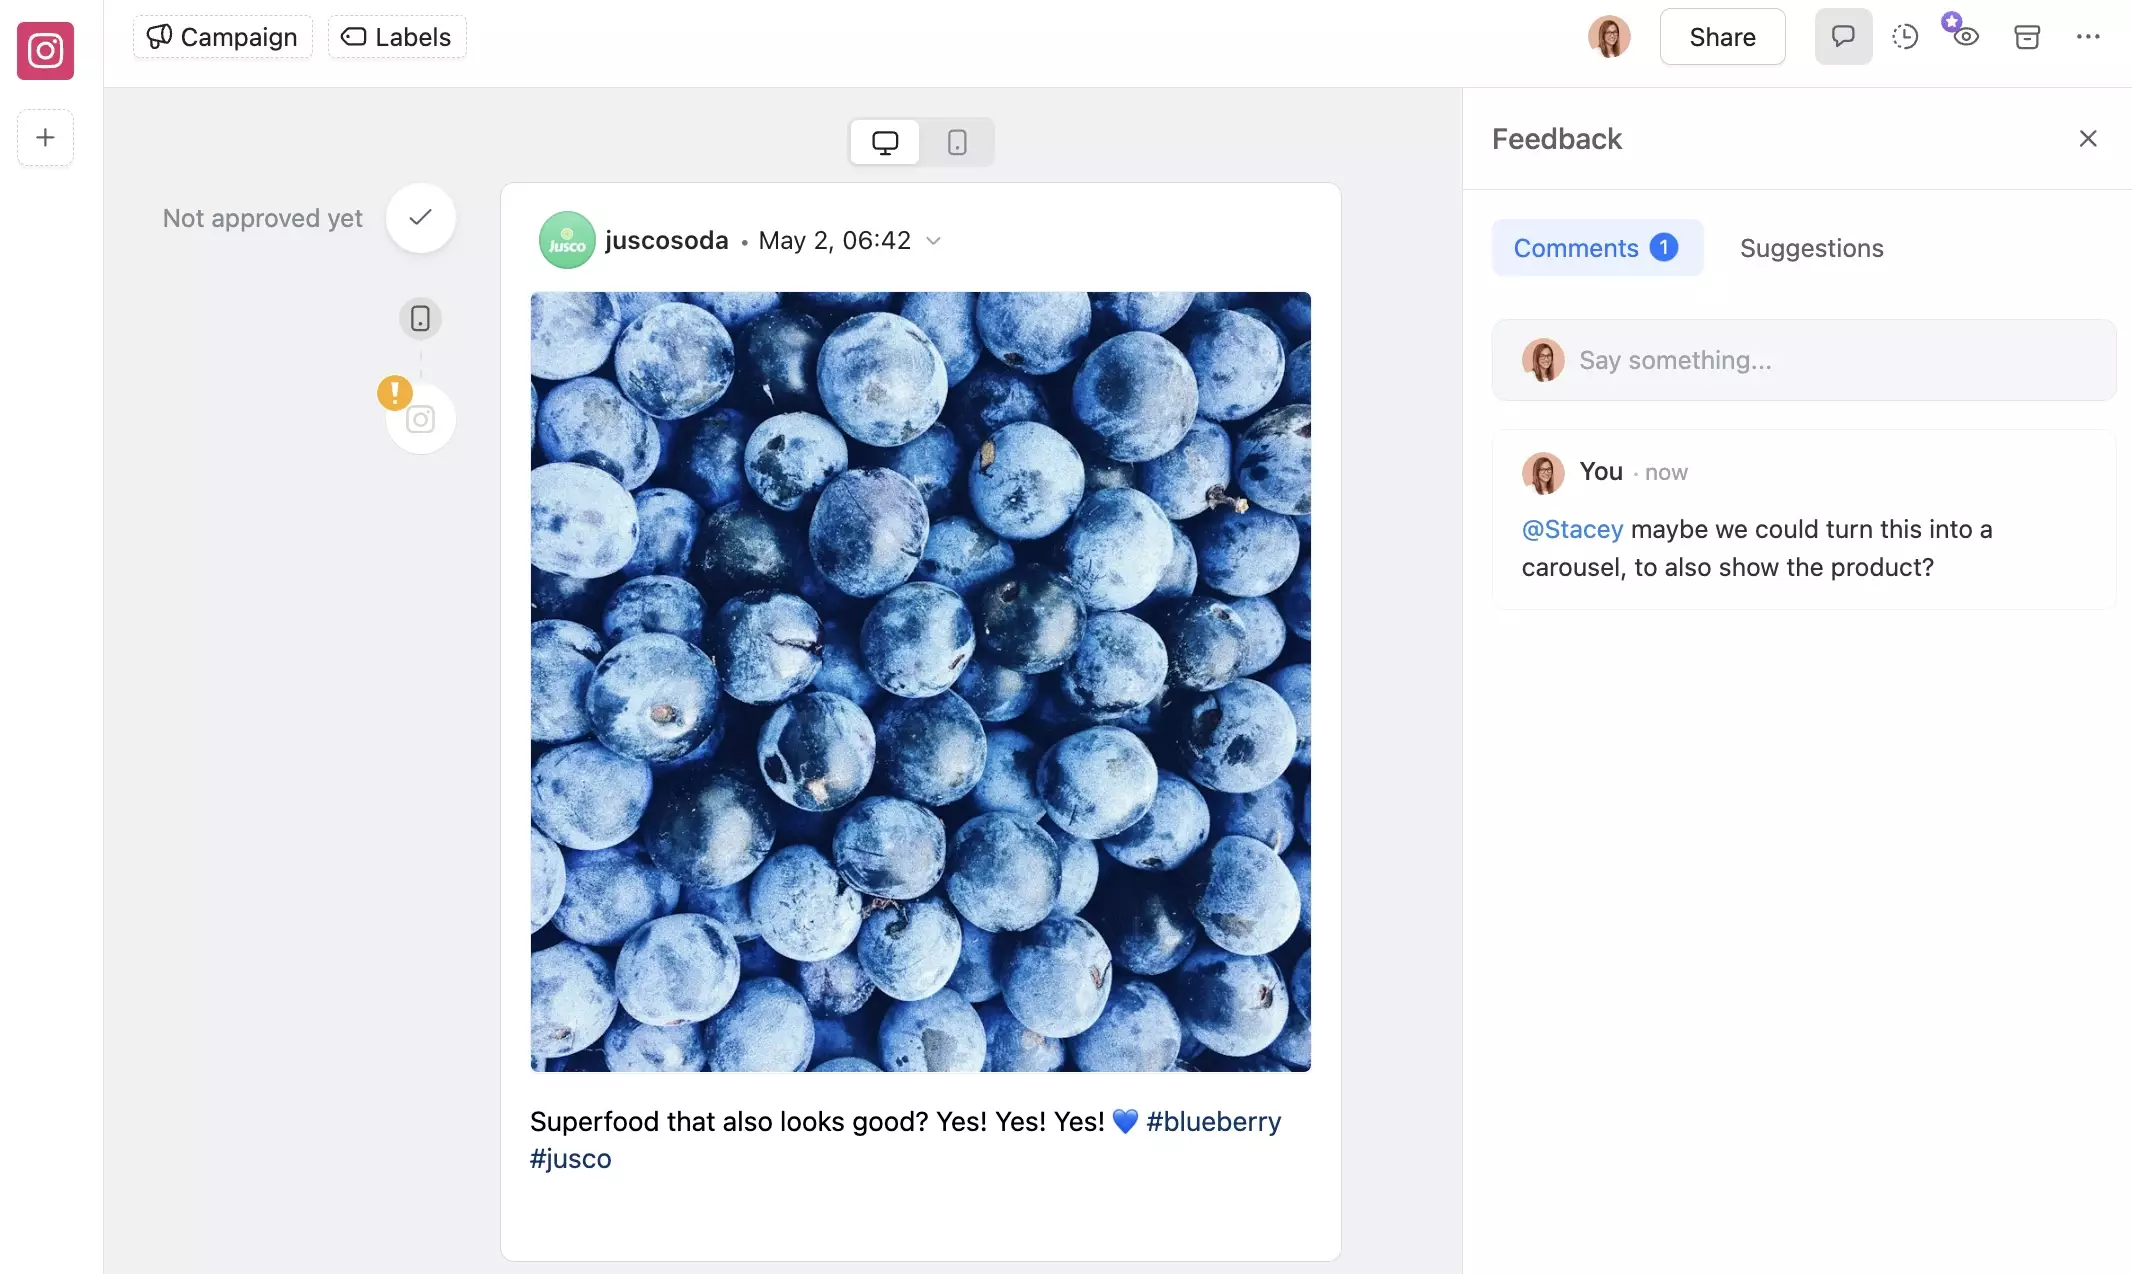The height and width of the screenshot is (1274, 2132).
Task: Click the @Stacey mention in comment
Action: 1572,529
